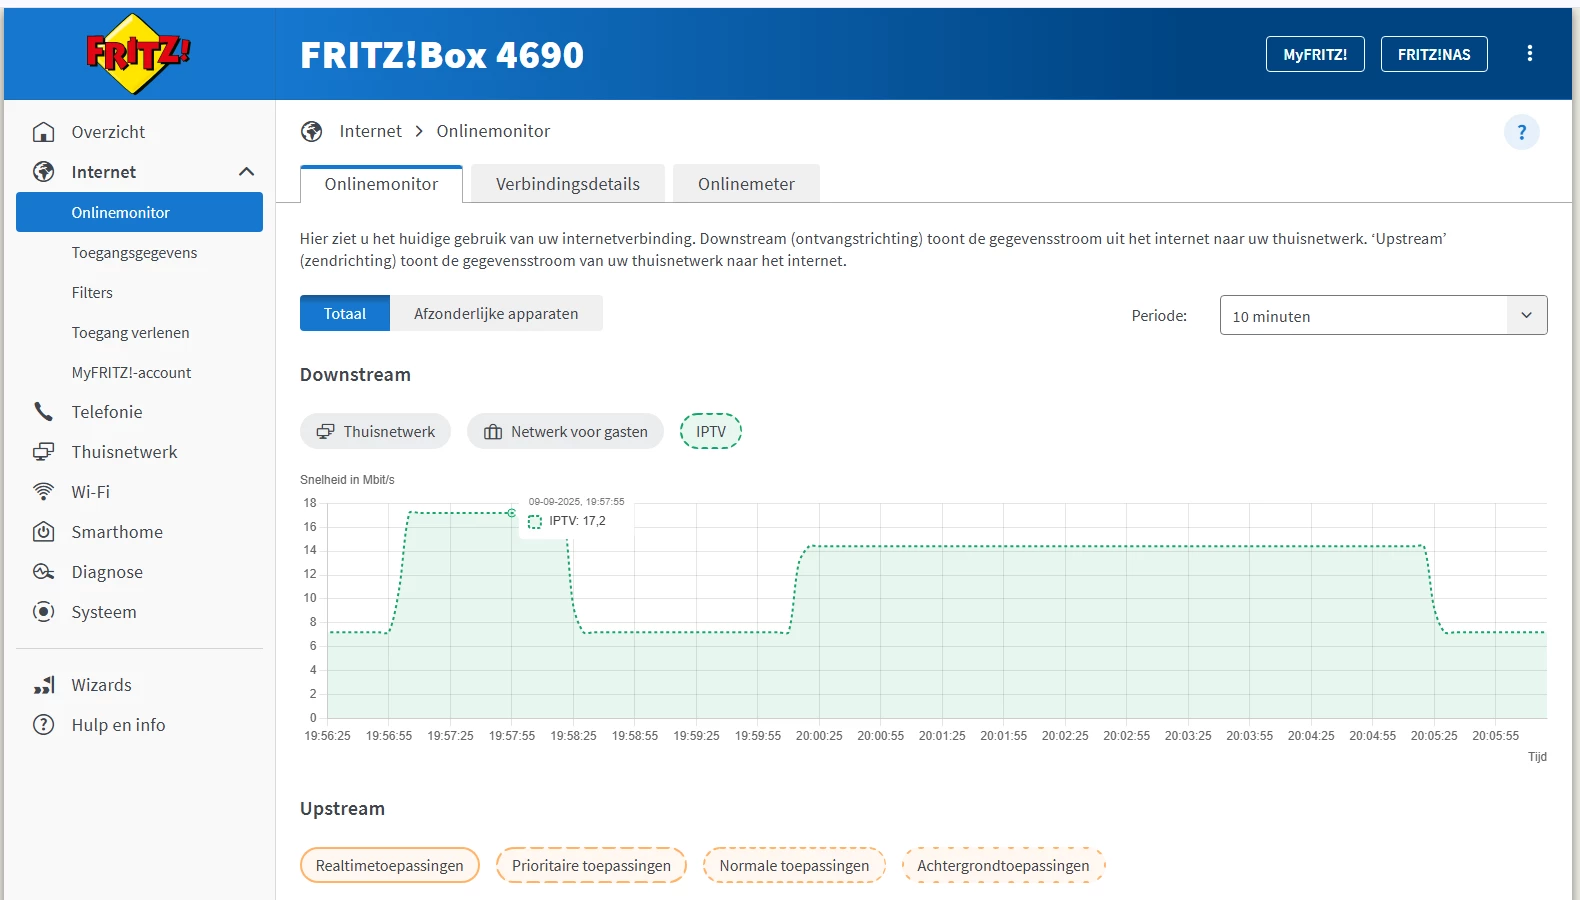This screenshot has width=1580, height=900.
Task: Switch to Afzonderlijke apparaten view
Action: tap(496, 313)
